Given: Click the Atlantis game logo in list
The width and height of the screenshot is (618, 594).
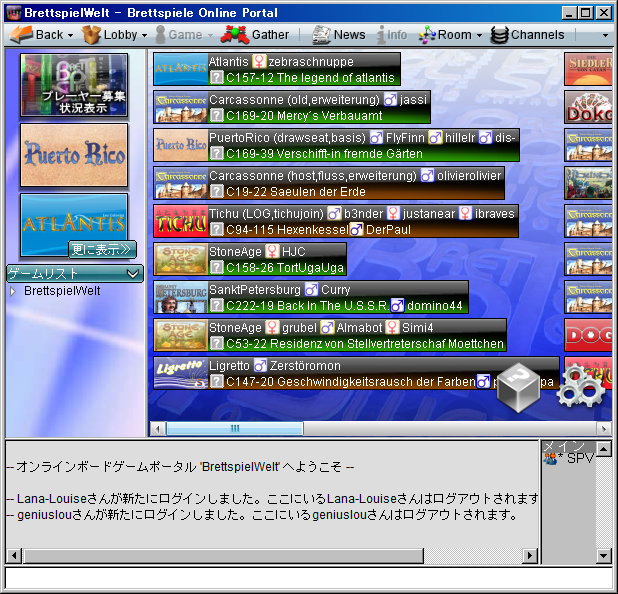Looking at the screenshot, I should coord(181,69).
